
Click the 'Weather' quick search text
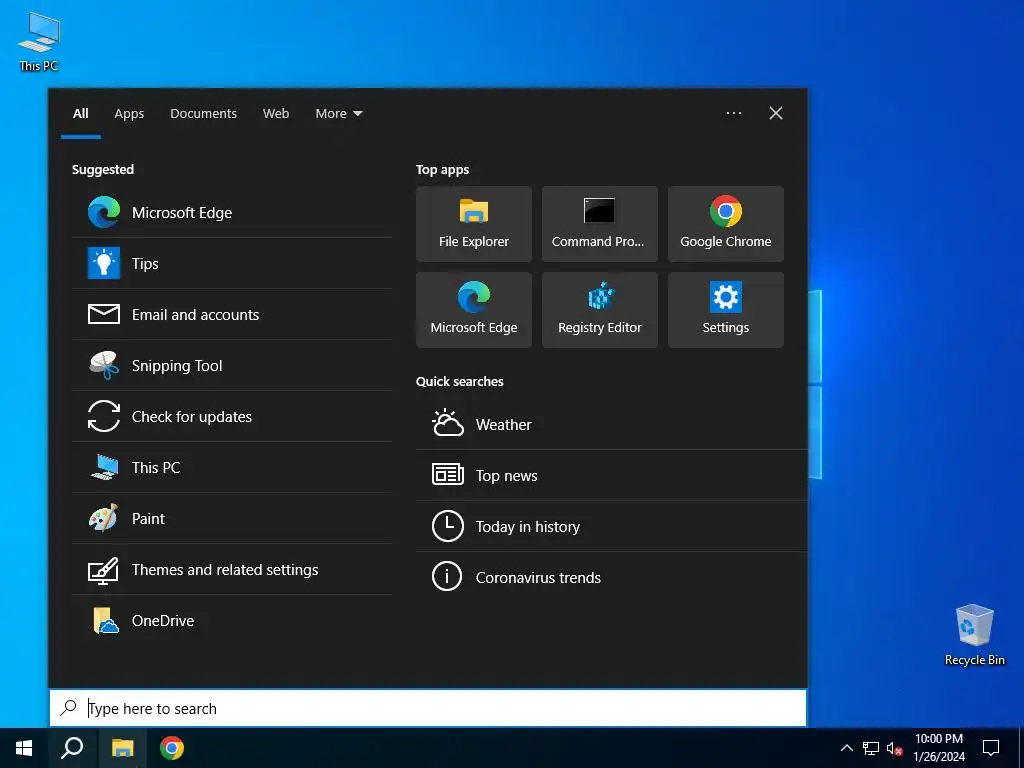coord(504,424)
